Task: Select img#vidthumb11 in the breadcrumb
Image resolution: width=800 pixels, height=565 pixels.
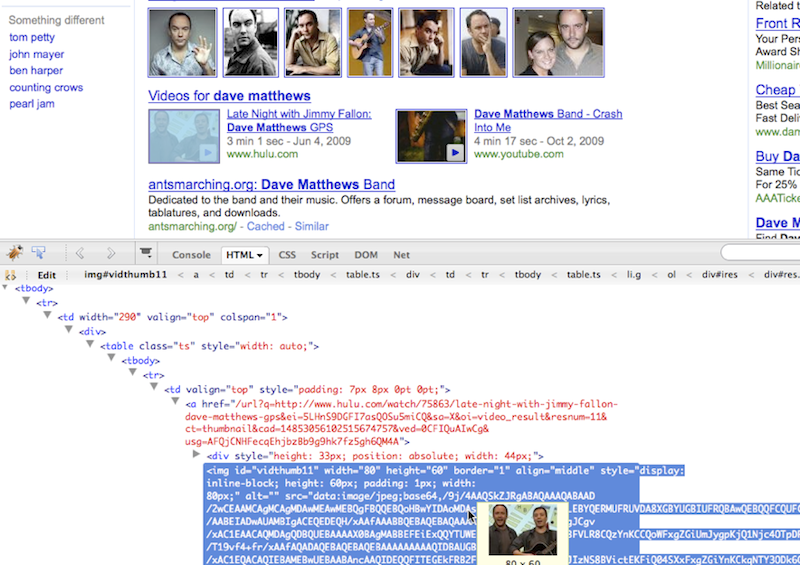Action: (x=126, y=275)
